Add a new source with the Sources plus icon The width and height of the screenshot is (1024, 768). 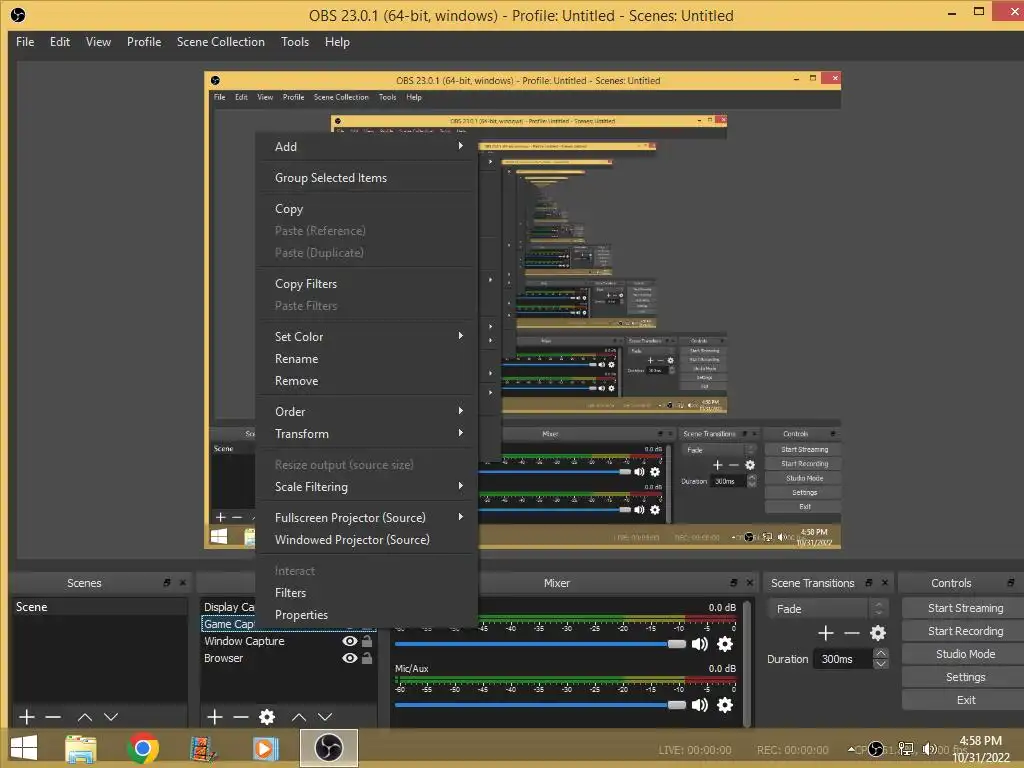pyautogui.click(x=215, y=717)
